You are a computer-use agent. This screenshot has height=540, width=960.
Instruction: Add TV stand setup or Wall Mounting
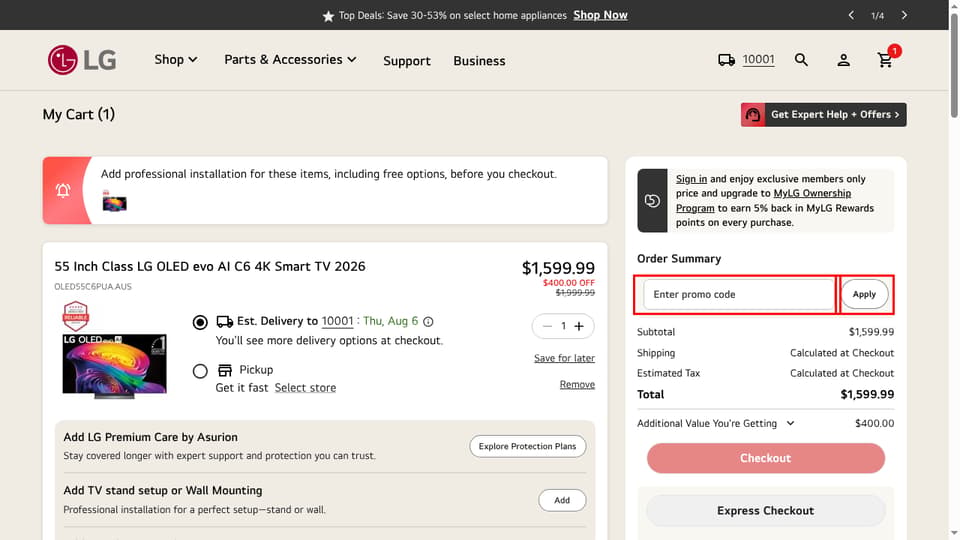coord(562,500)
